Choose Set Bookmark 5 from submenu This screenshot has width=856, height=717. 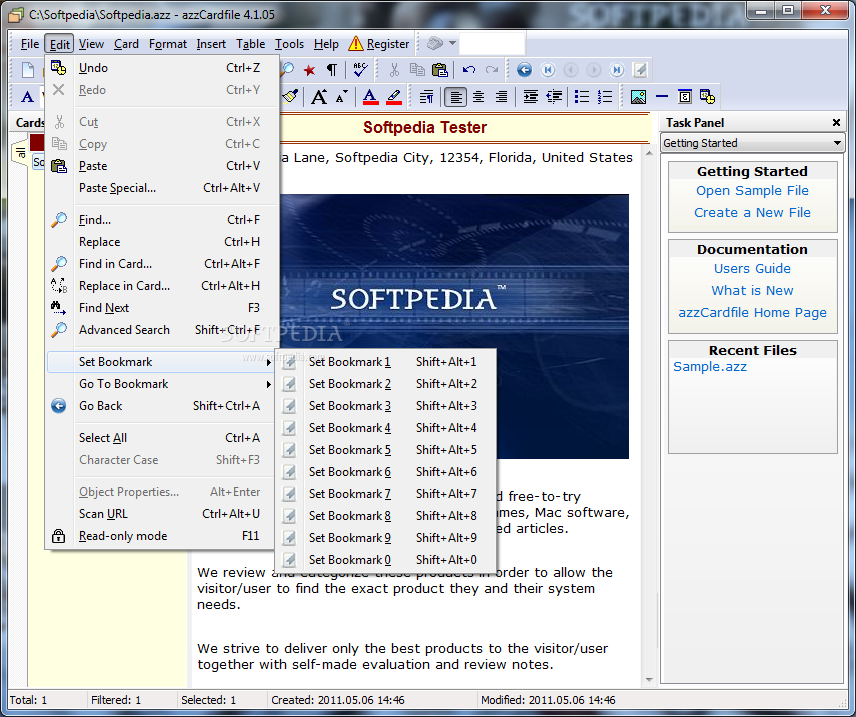tap(385, 450)
